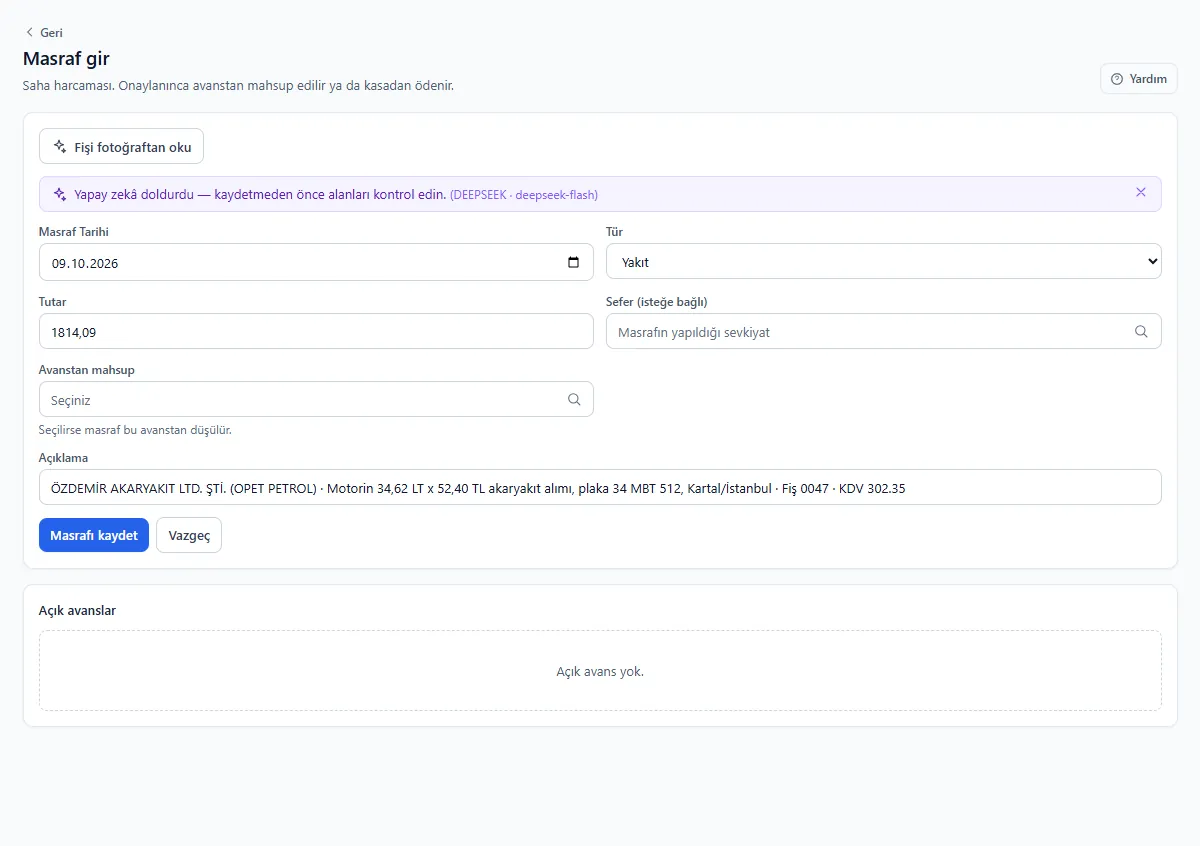Save with Masrafı kaydet button
This screenshot has height=846, width=1200.
click(x=94, y=535)
